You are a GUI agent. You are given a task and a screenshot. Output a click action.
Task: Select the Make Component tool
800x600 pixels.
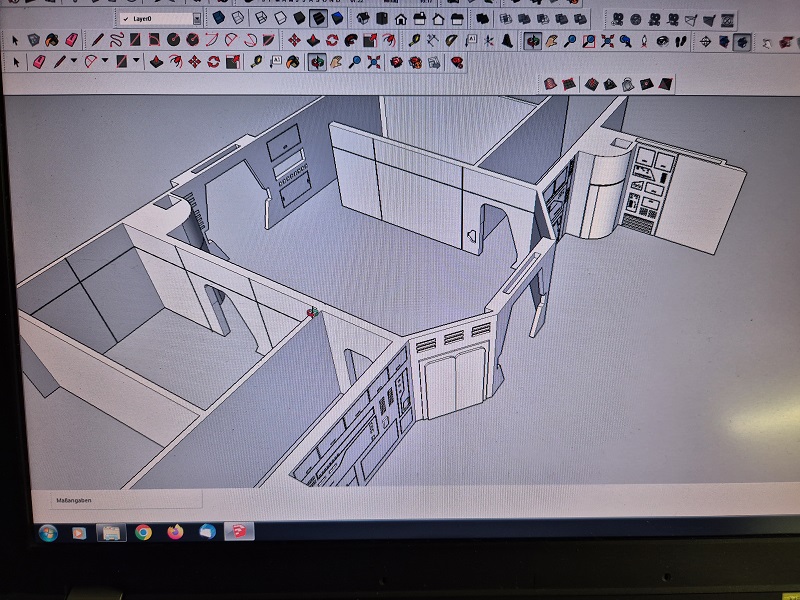tap(33, 40)
